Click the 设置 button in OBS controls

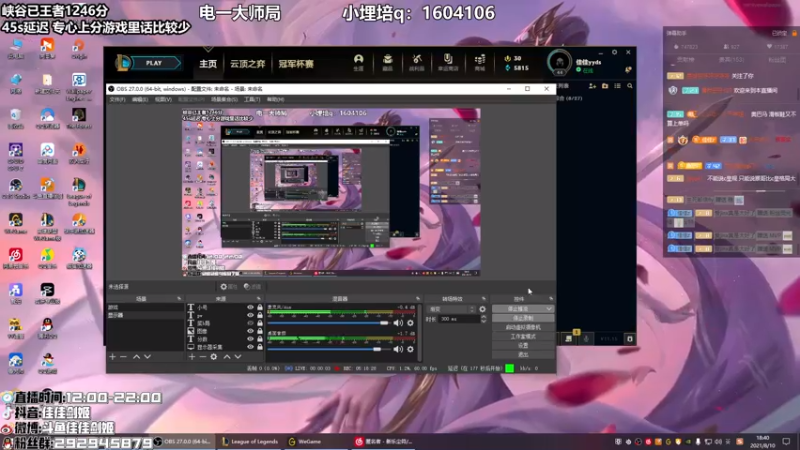tap(523, 345)
